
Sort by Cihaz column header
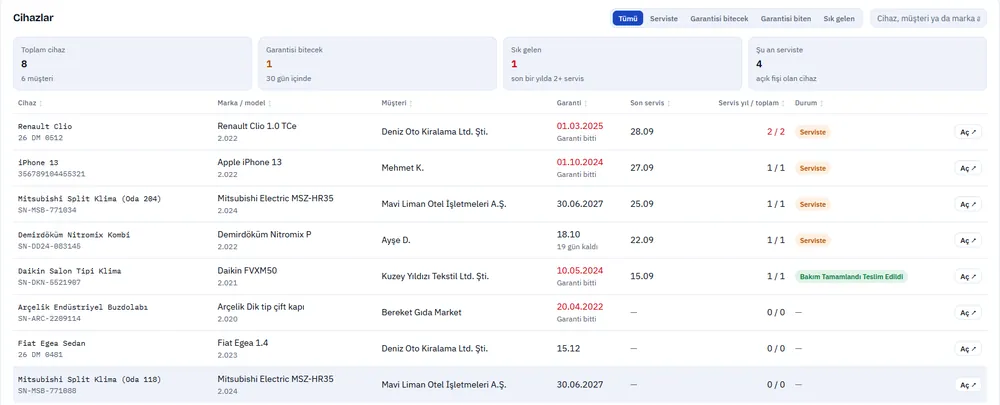tap(30, 103)
